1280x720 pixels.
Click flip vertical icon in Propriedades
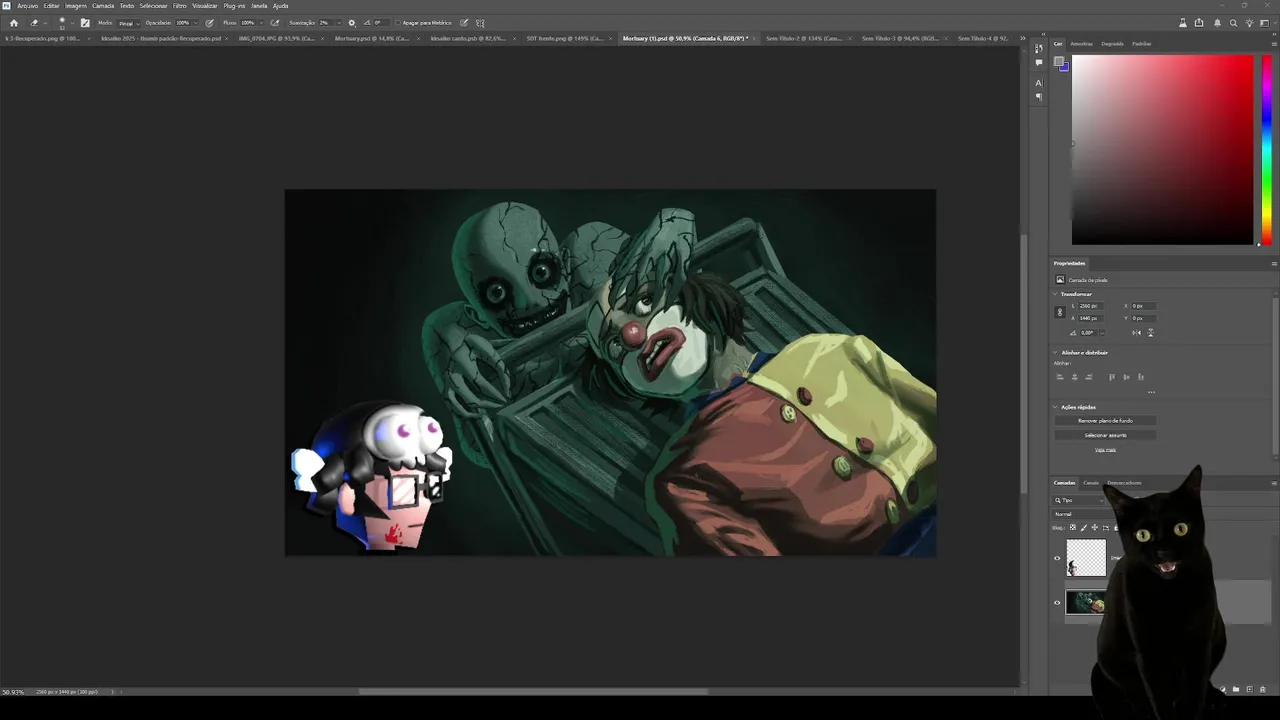(x=1151, y=333)
